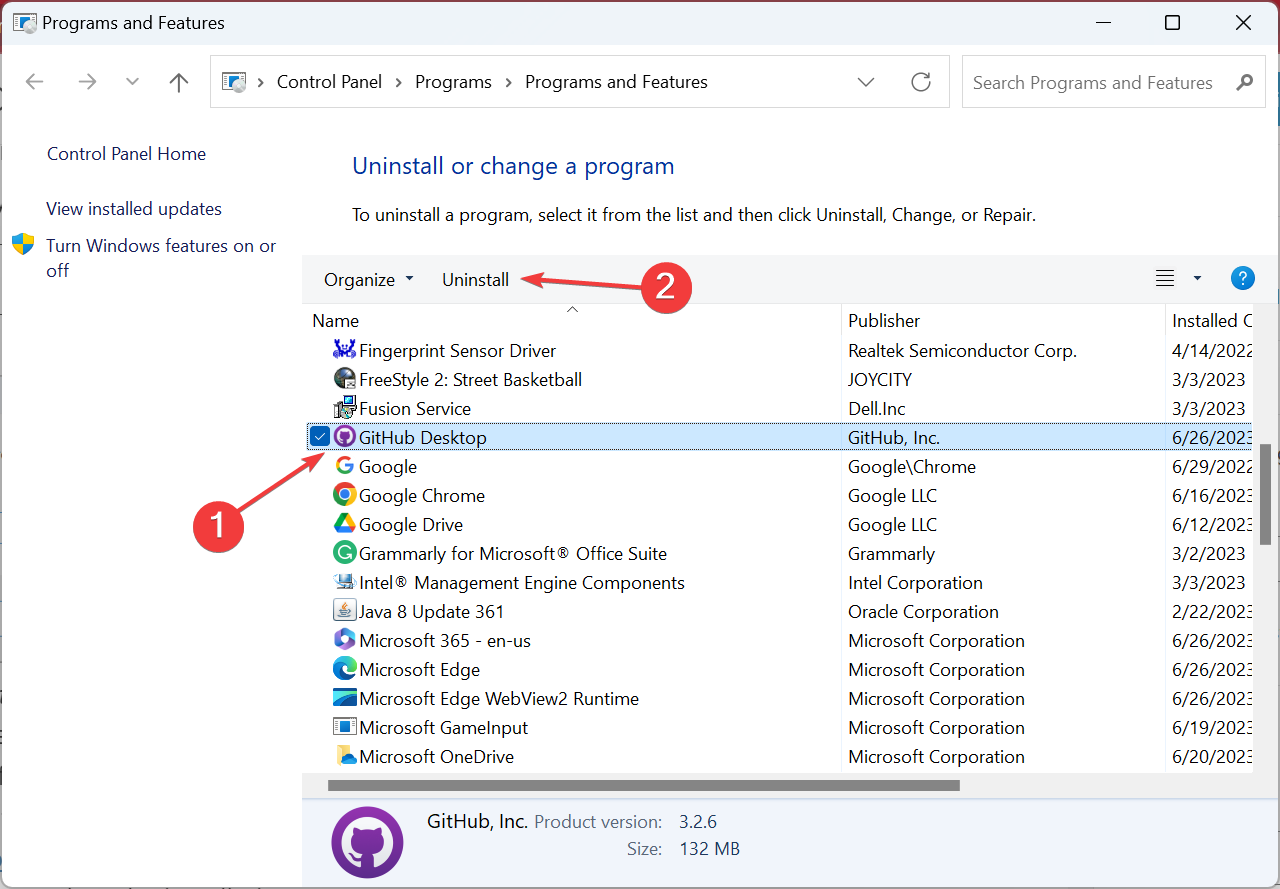
Task: Click the 4/14/2022 install date cell
Action: [x=1212, y=350]
